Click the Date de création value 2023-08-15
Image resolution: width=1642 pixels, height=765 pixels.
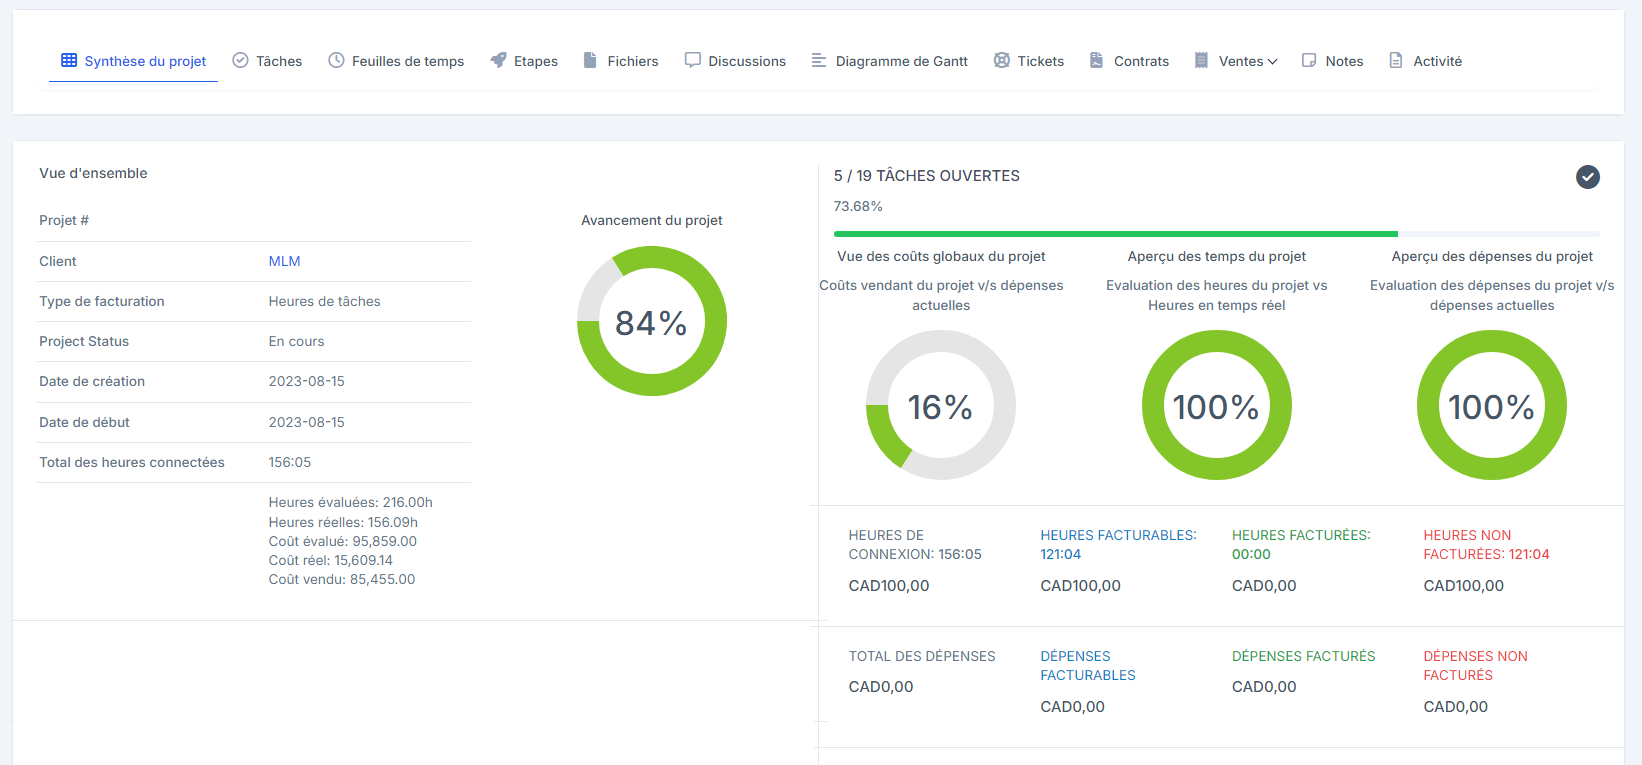click(x=306, y=381)
